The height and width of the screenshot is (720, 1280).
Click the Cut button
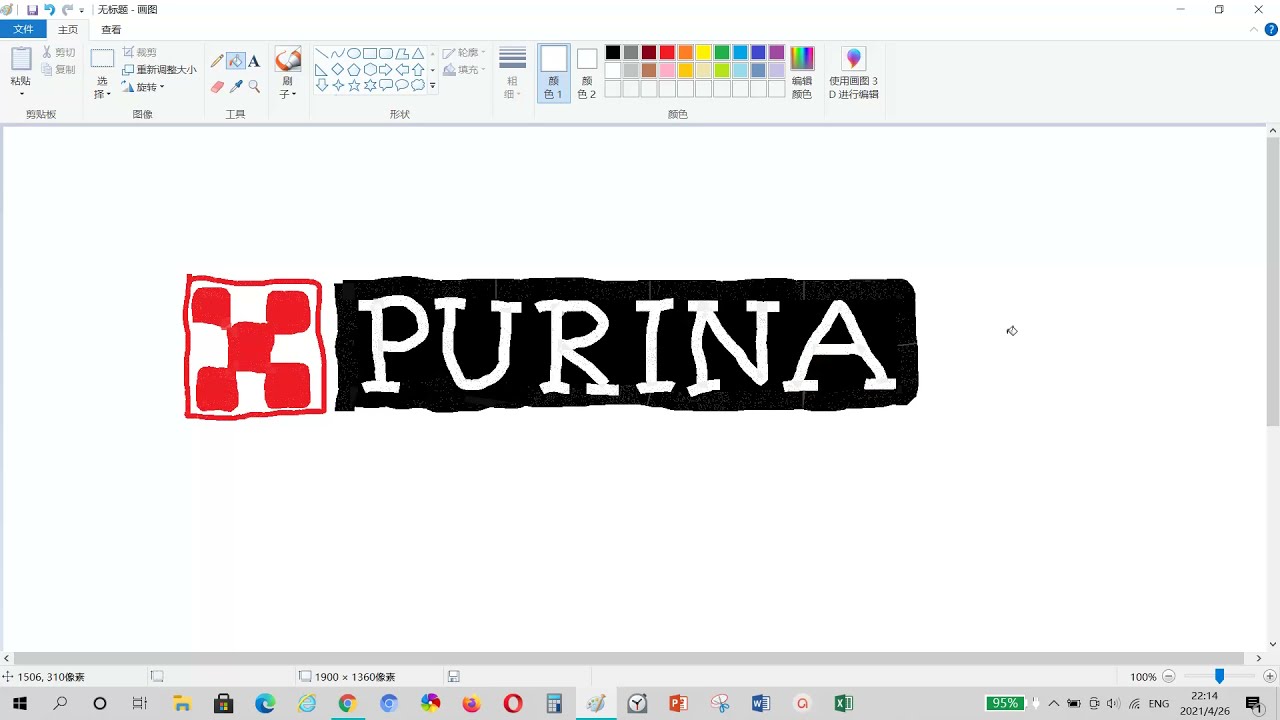(x=58, y=52)
